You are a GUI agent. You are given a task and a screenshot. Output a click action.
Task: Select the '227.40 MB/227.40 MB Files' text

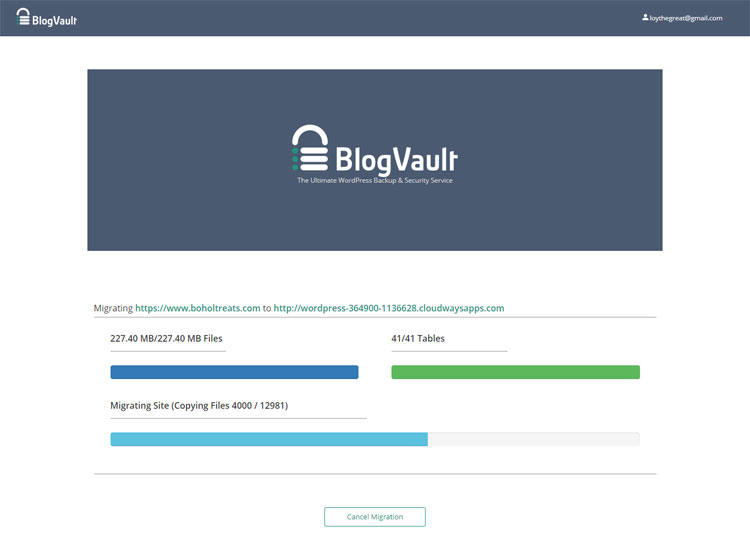pos(166,338)
